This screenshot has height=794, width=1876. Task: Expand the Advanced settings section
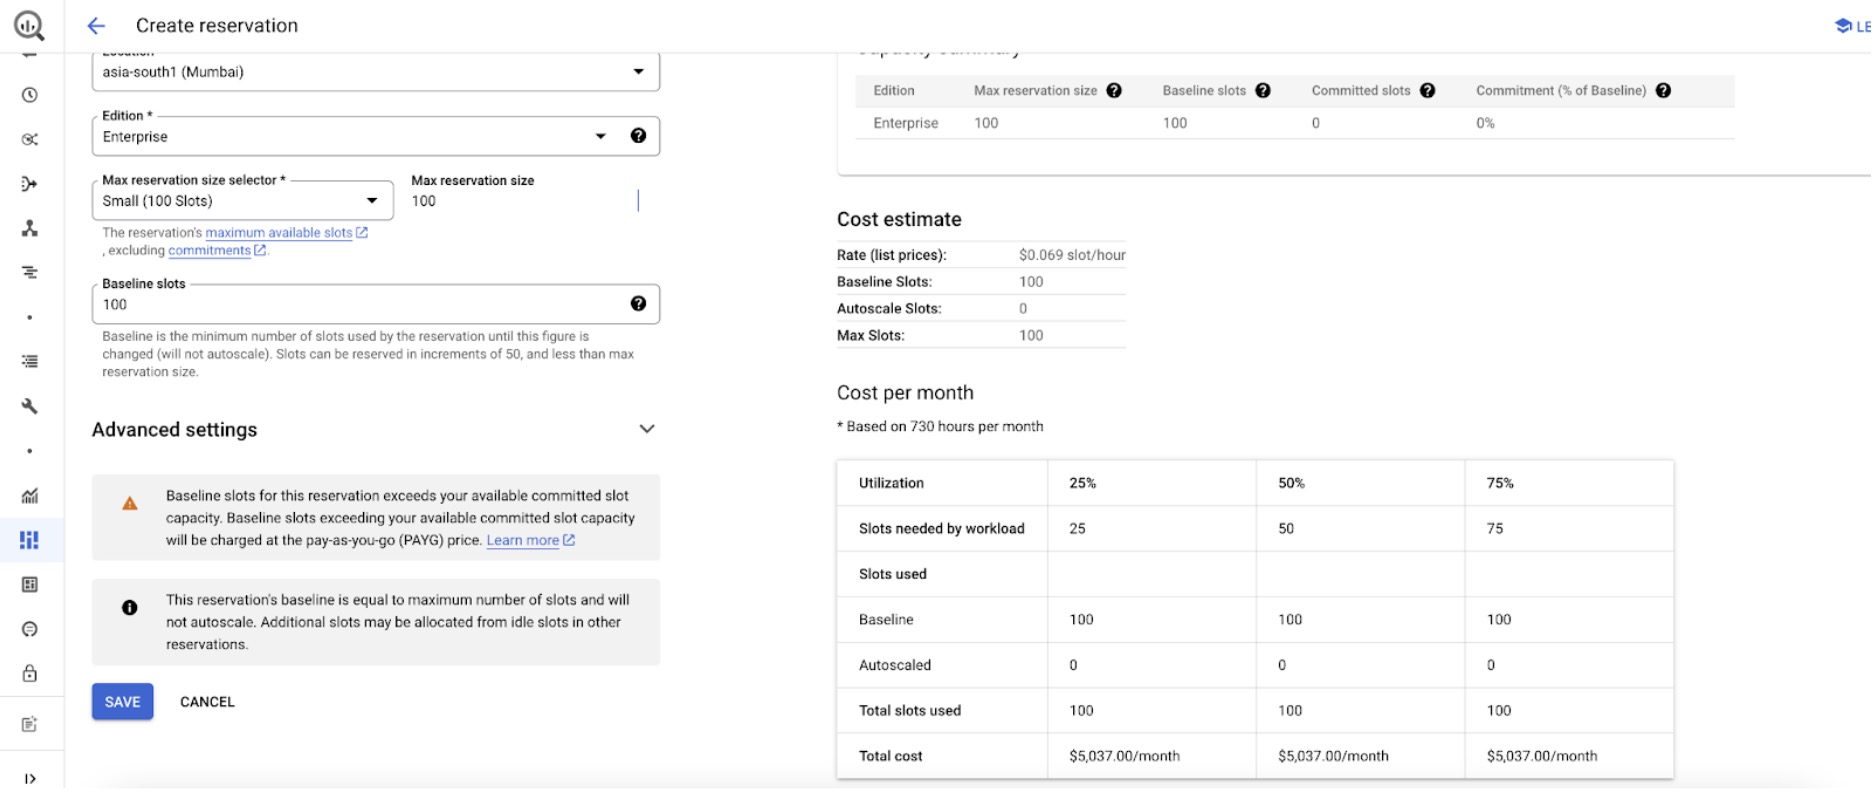375,429
